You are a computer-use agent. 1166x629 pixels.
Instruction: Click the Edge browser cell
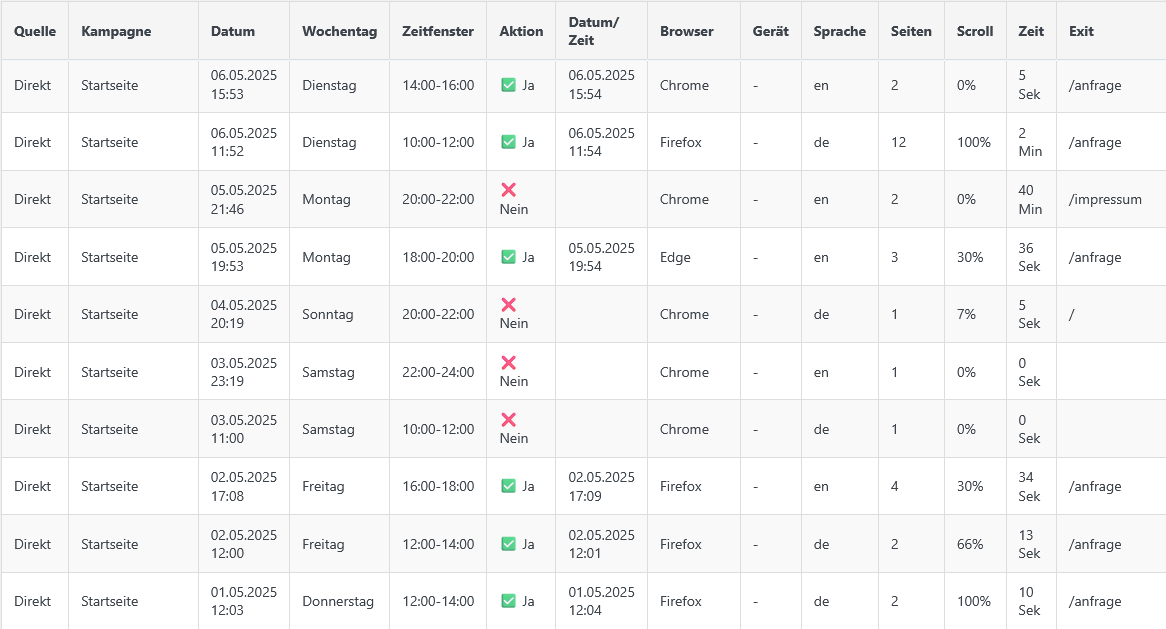(673, 258)
